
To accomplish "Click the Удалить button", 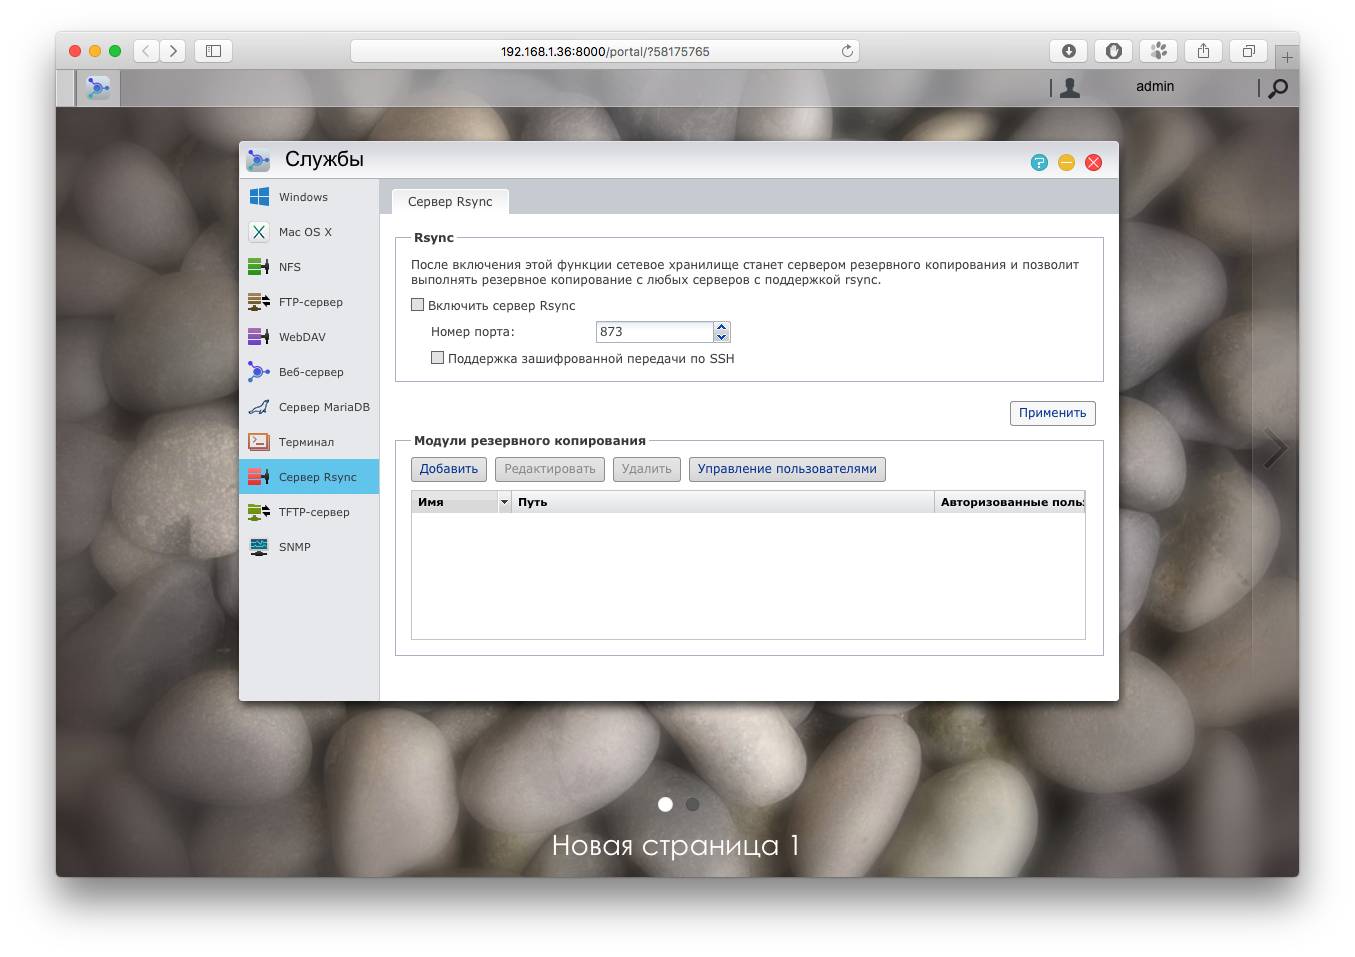I will 647,469.
